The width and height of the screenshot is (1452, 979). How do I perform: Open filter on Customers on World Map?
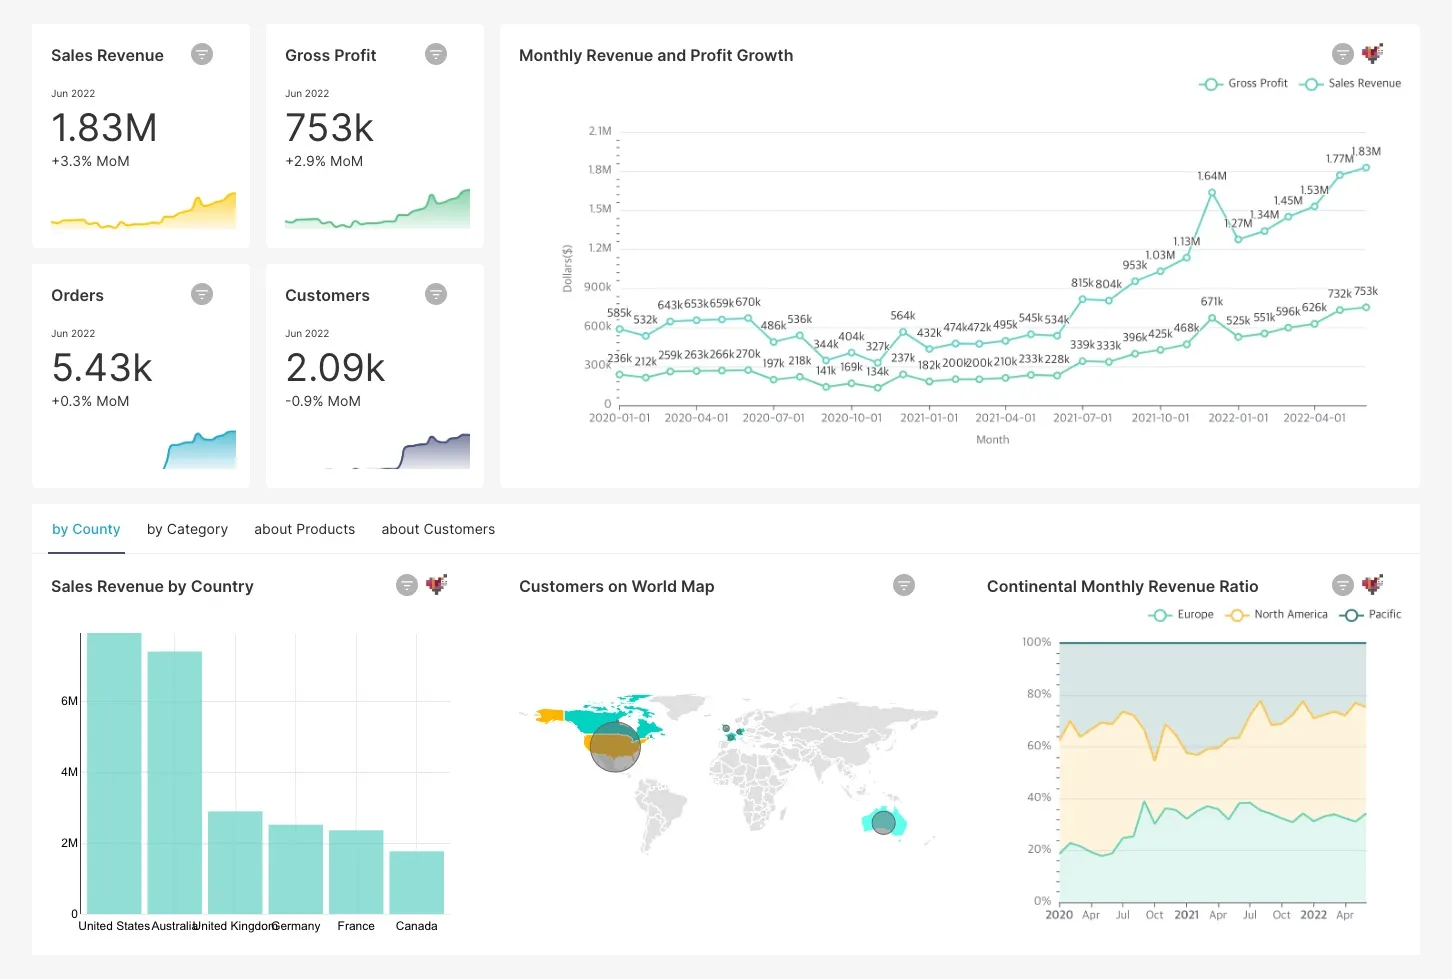pyautogui.click(x=904, y=585)
